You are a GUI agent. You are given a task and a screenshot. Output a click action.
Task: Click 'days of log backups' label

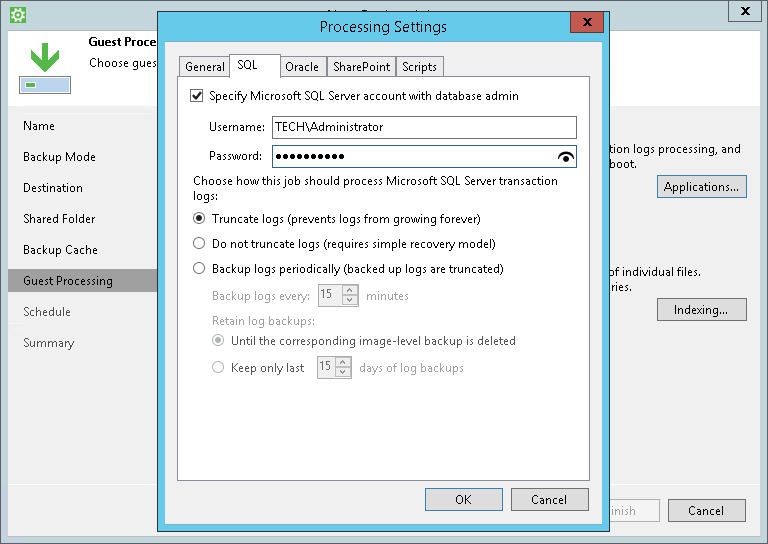411,368
